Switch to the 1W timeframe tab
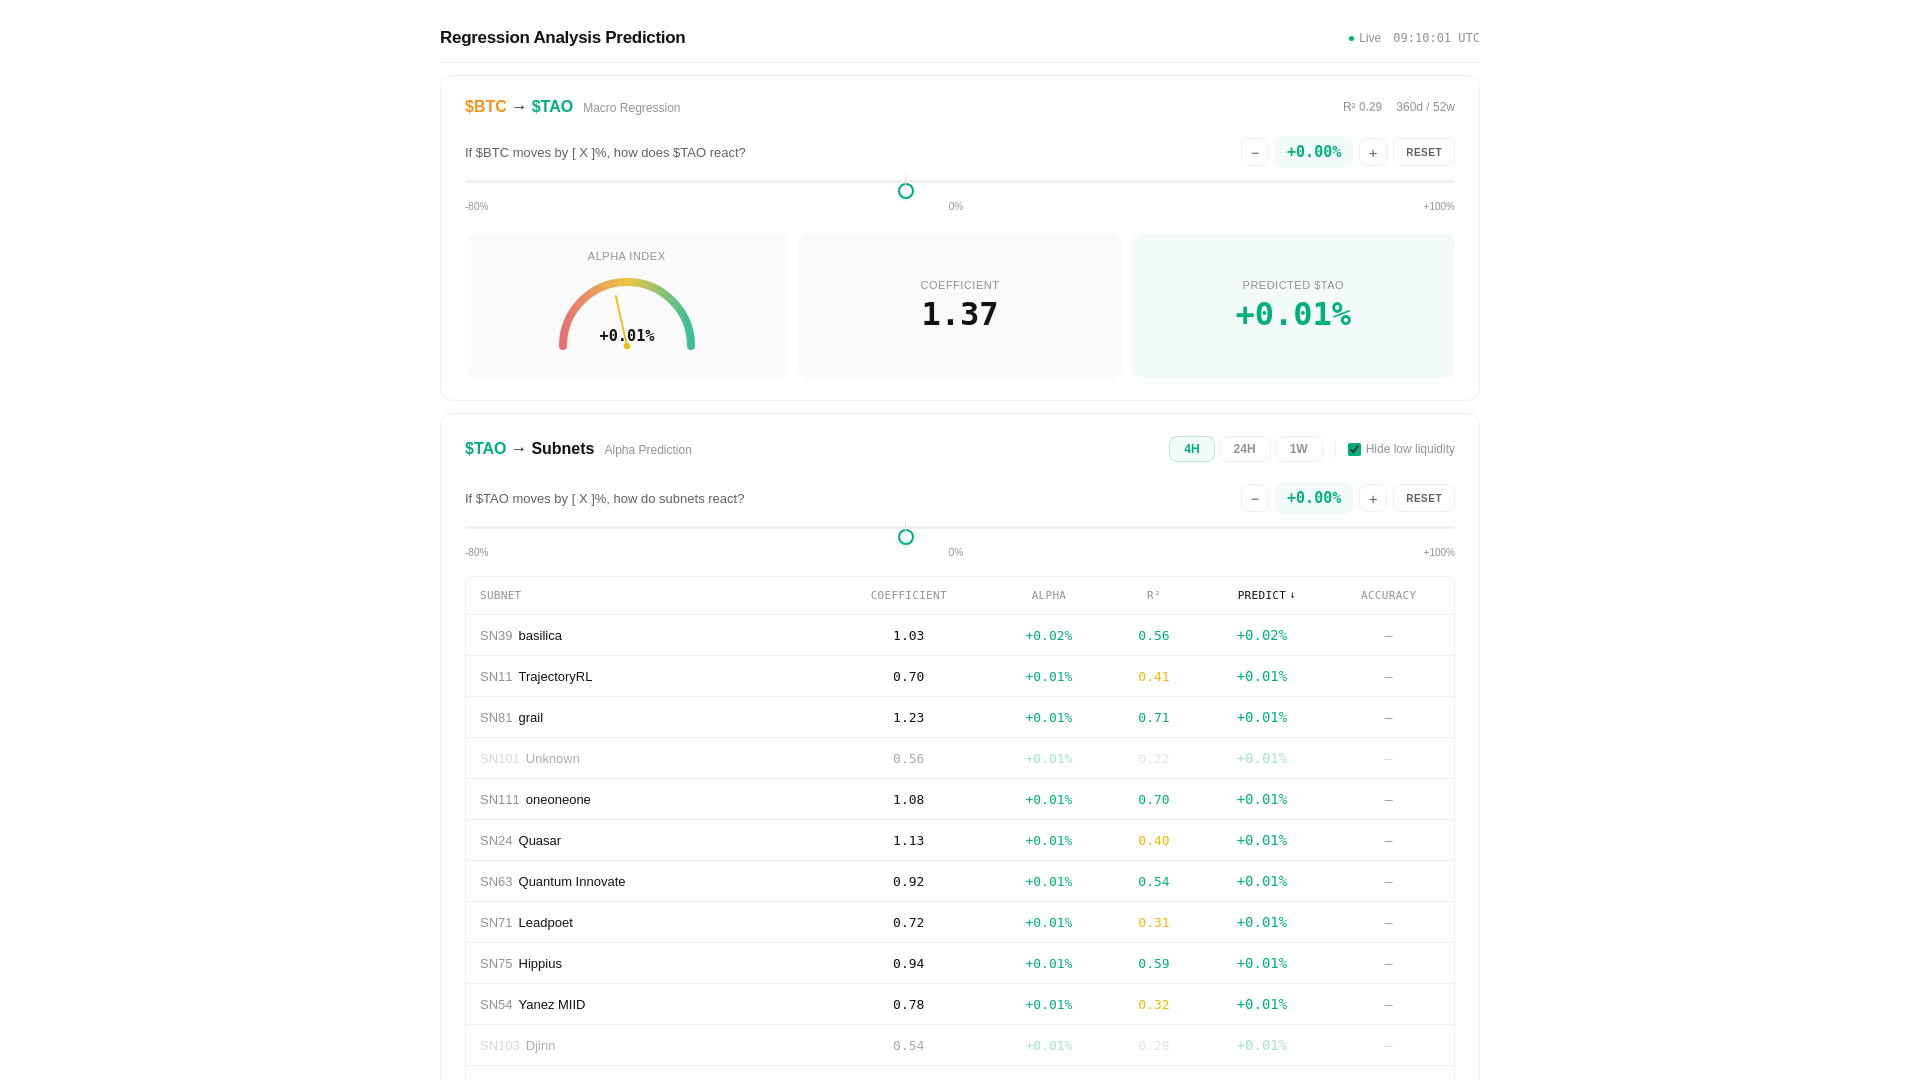 (x=1298, y=449)
